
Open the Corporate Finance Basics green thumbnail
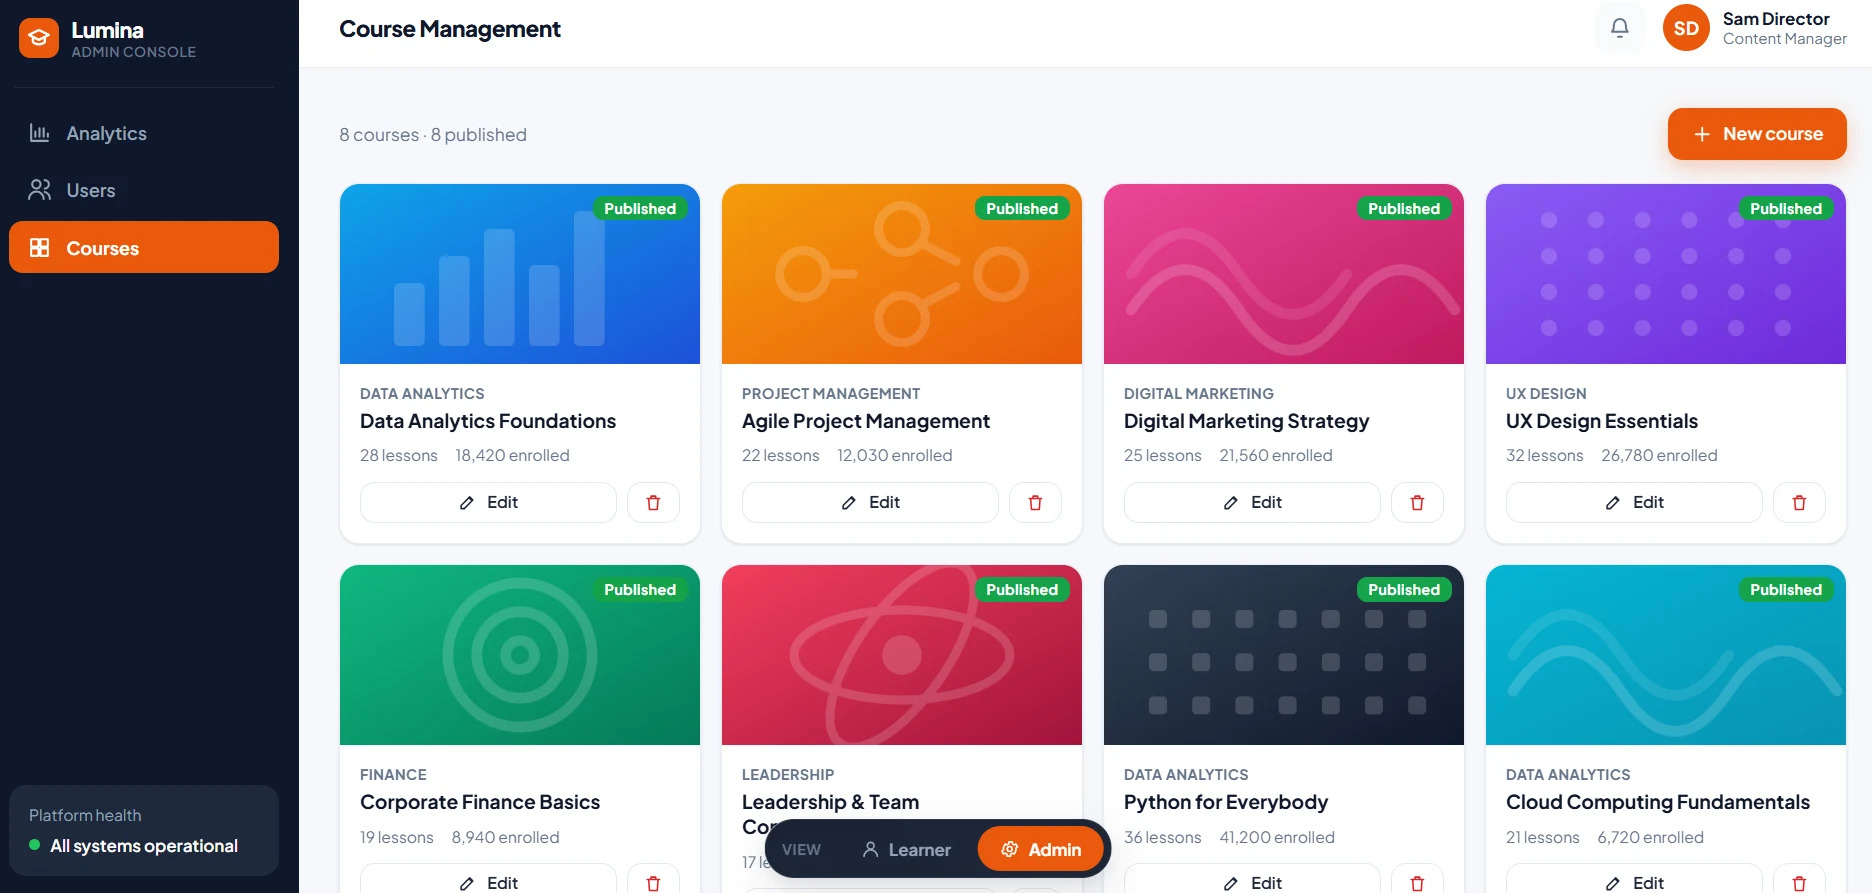click(x=520, y=655)
